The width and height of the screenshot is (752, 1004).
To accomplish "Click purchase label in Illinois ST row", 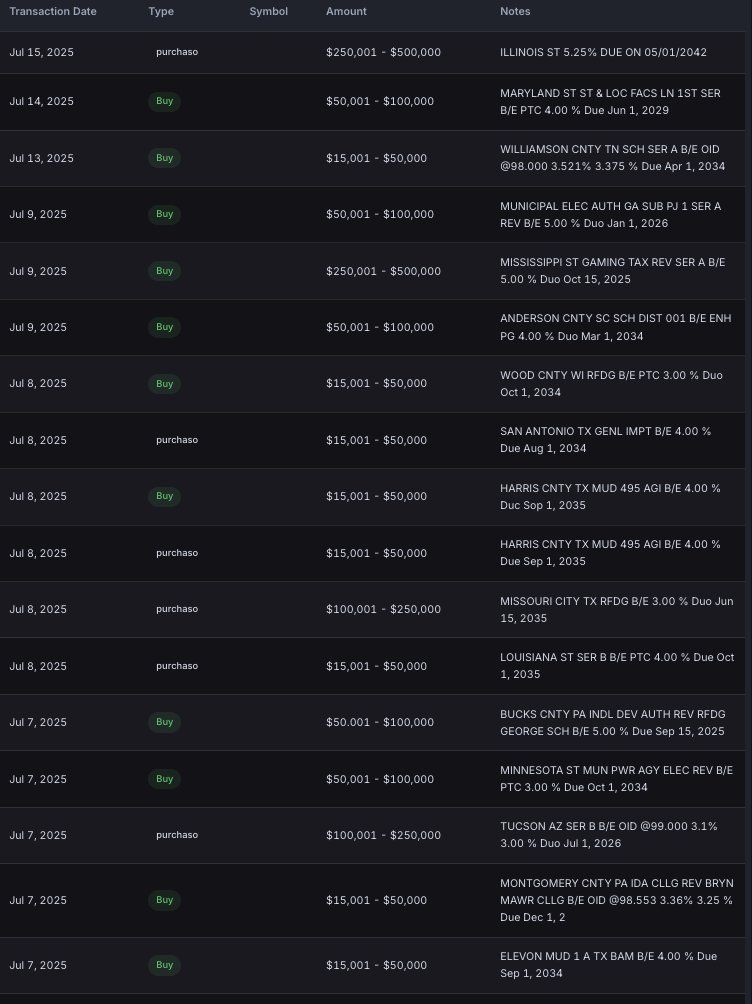I will (x=177, y=51).
